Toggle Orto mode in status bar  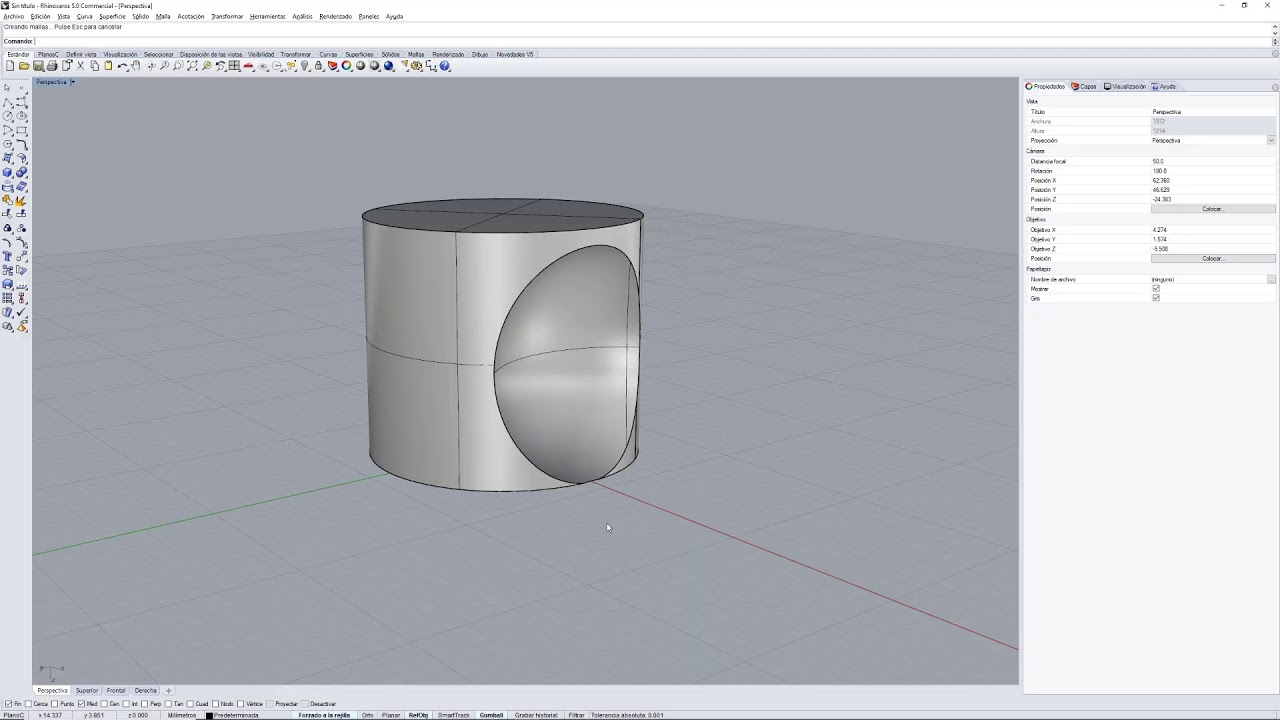367,715
